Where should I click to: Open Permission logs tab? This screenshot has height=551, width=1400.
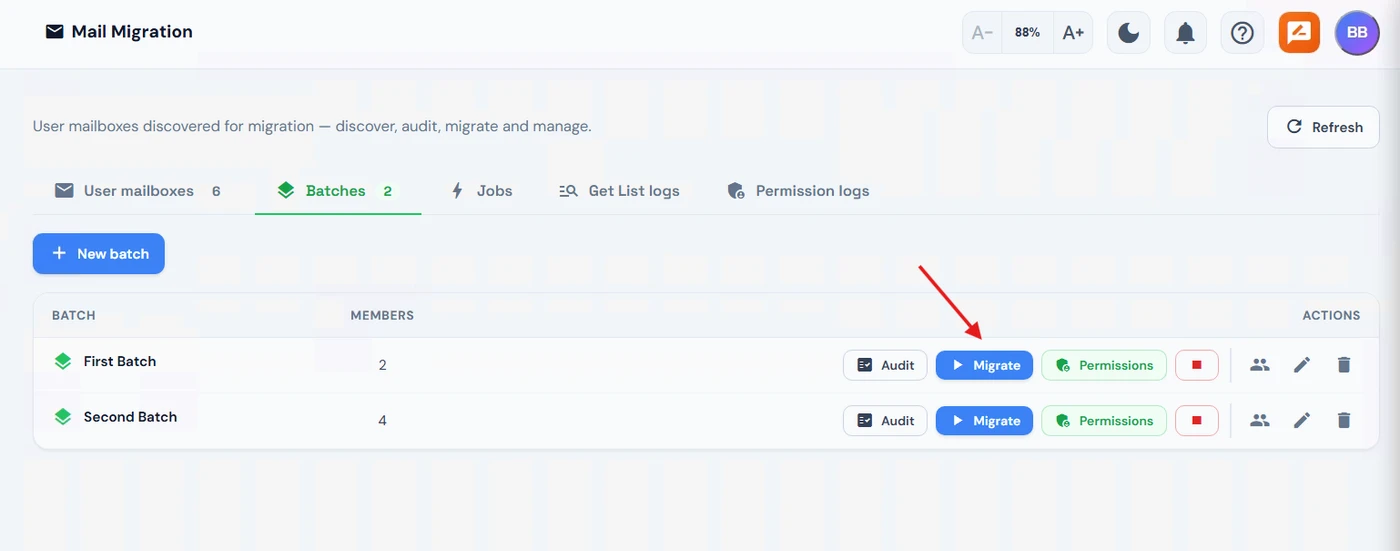point(798,190)
